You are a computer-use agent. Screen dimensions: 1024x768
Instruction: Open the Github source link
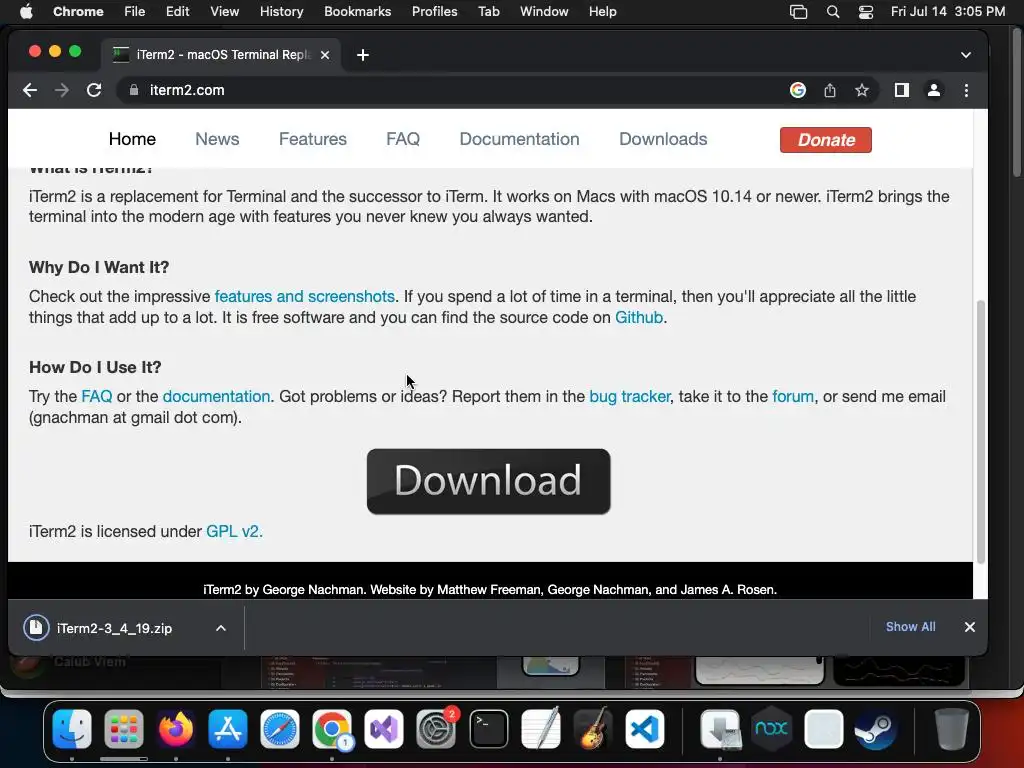(x=639, y=317)
